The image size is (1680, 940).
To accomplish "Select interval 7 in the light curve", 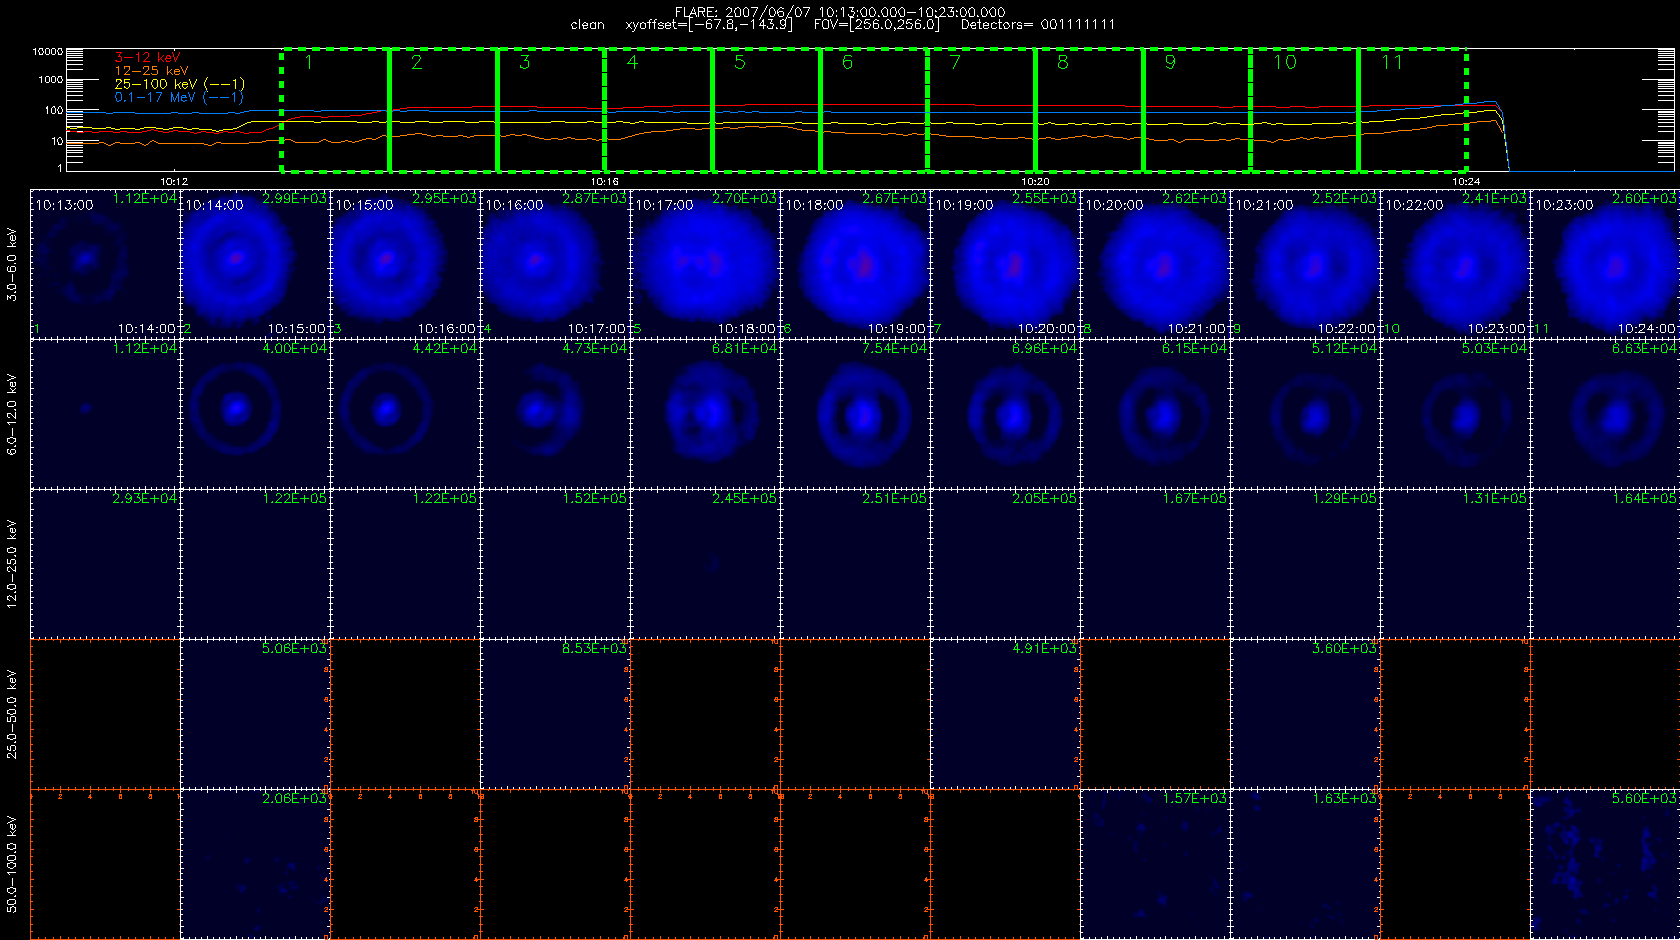I will (982, 110).
